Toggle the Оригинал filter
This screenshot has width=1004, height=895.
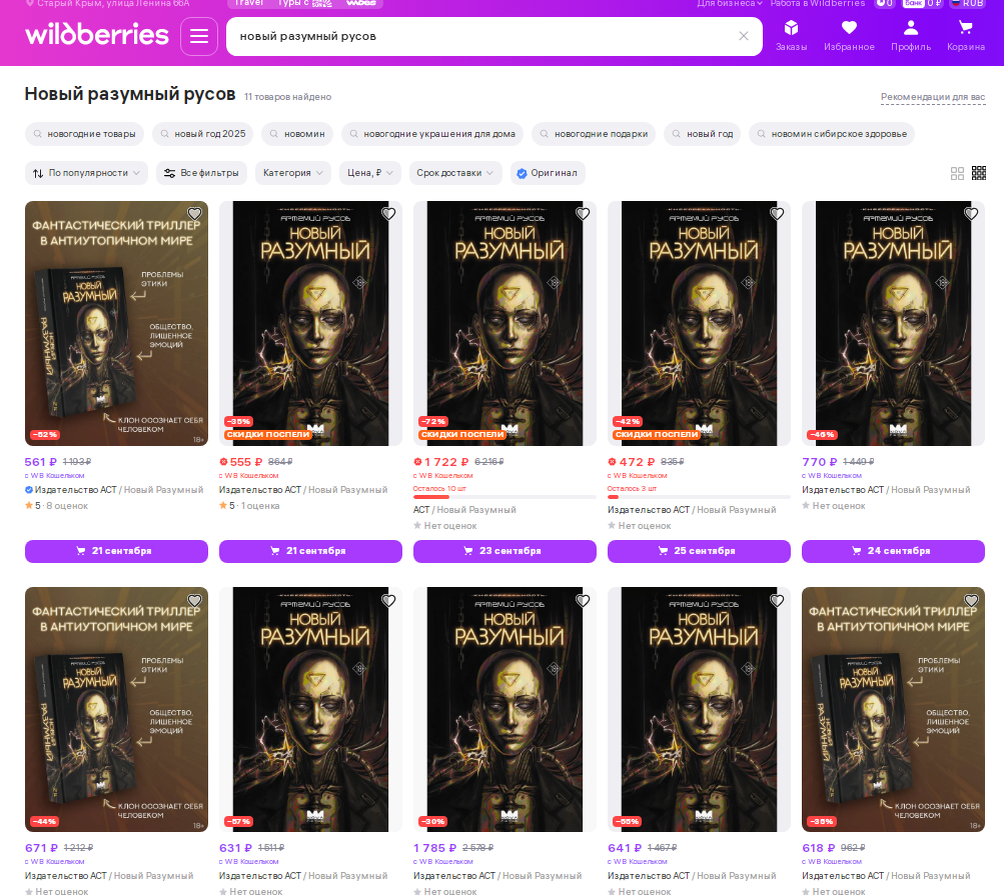[547, 173]
